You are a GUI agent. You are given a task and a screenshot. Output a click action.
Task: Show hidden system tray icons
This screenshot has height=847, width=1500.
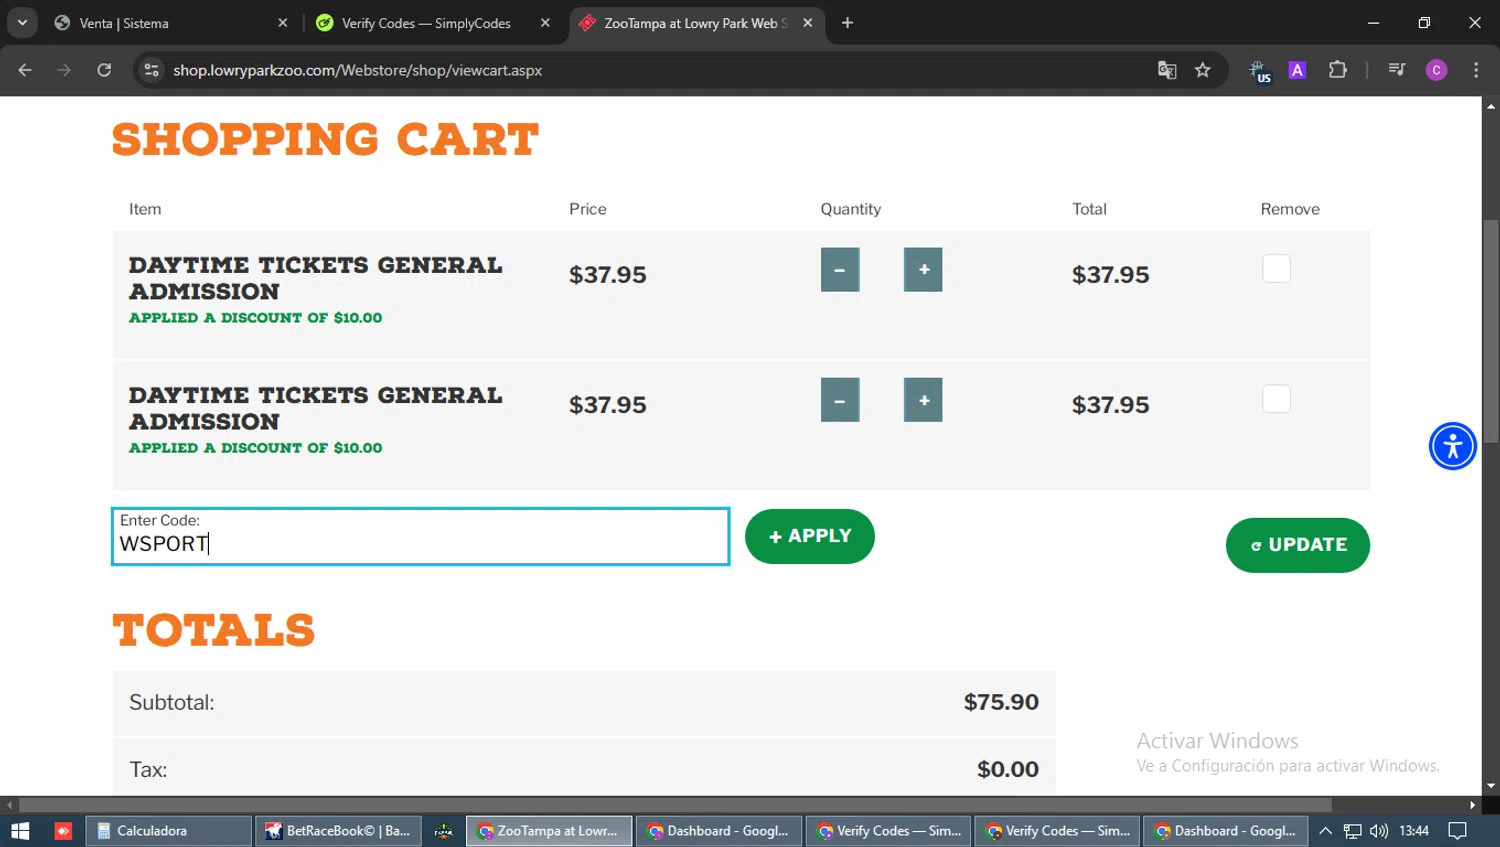[1325, 831]
